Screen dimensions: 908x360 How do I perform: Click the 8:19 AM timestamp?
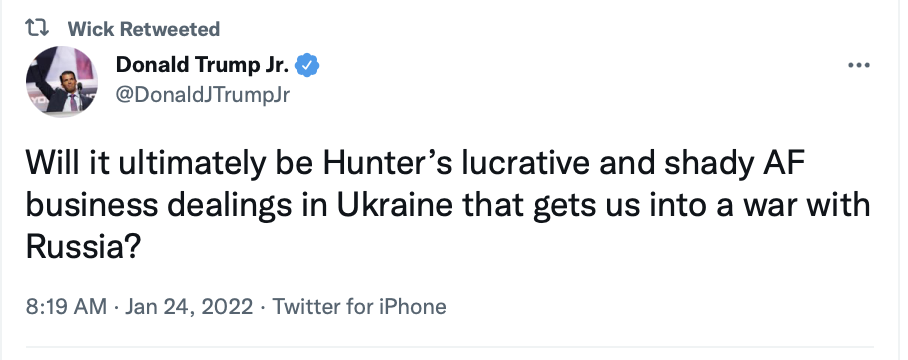pyautogui.click(x=66, y=306)
